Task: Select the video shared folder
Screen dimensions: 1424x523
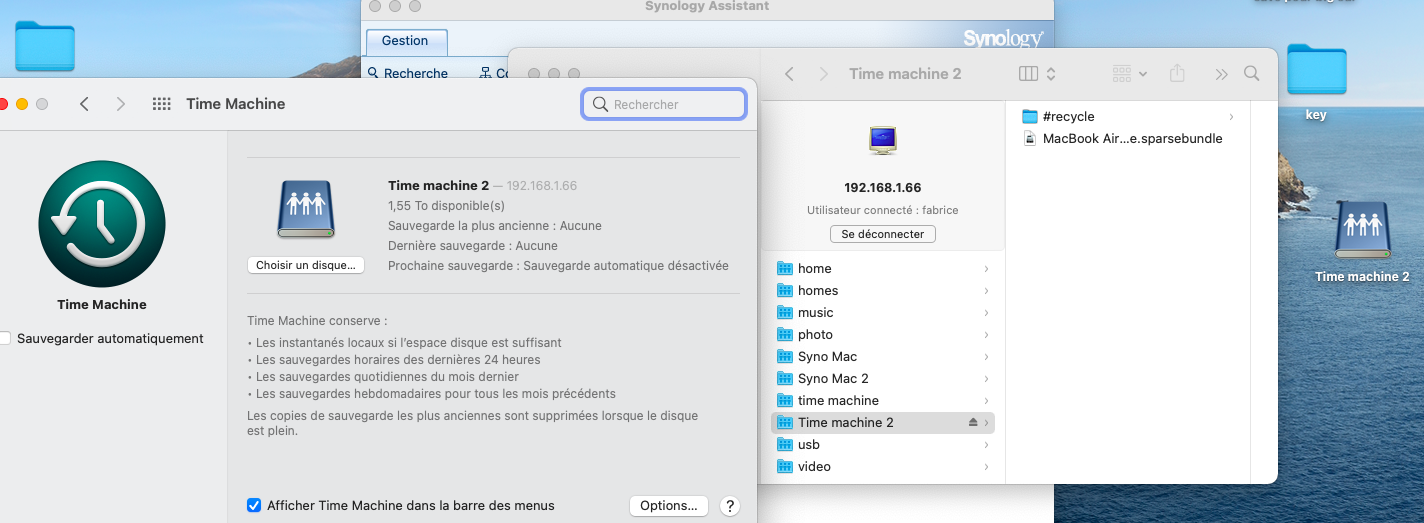Action: [x=883, y=467]
